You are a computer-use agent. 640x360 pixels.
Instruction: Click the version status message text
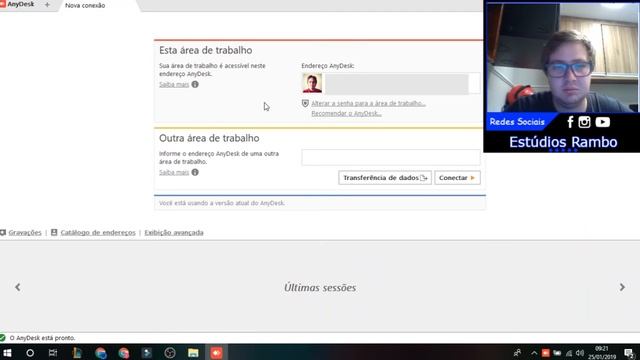222,203
